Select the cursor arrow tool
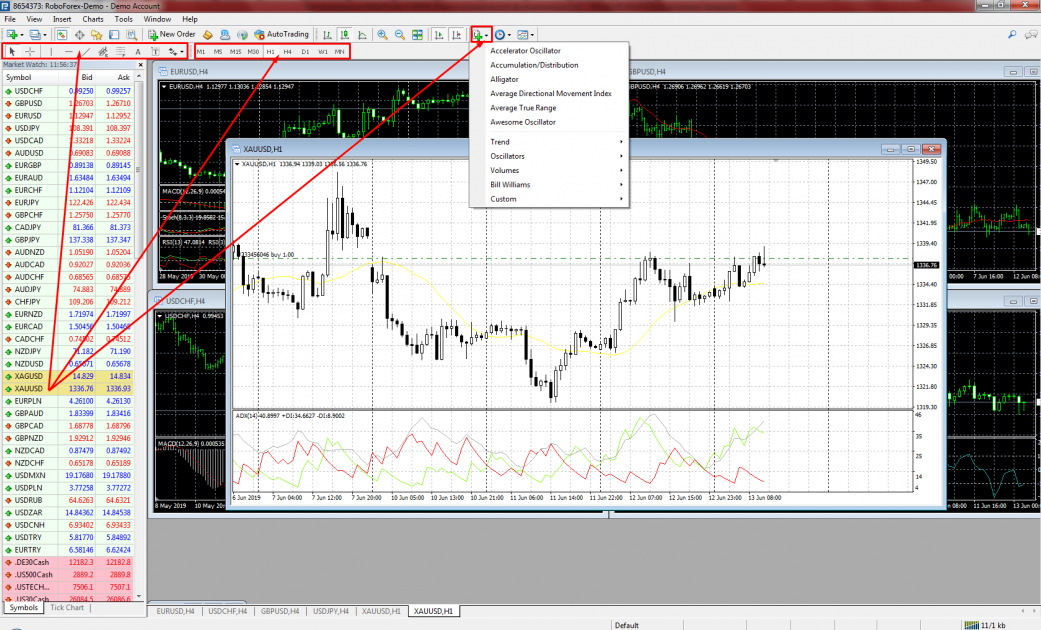1041x630 pixels. (12, 51)
